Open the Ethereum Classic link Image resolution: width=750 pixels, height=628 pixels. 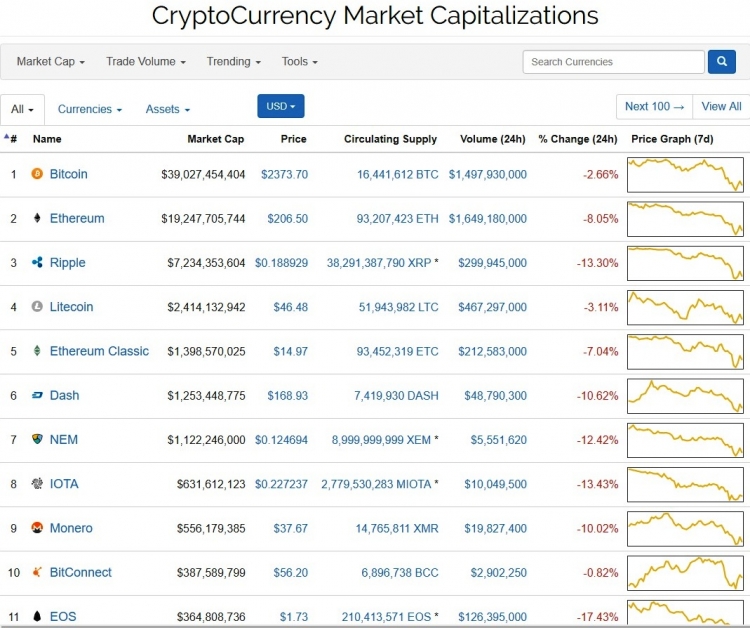pyautogui.click(x=99, y=351)
